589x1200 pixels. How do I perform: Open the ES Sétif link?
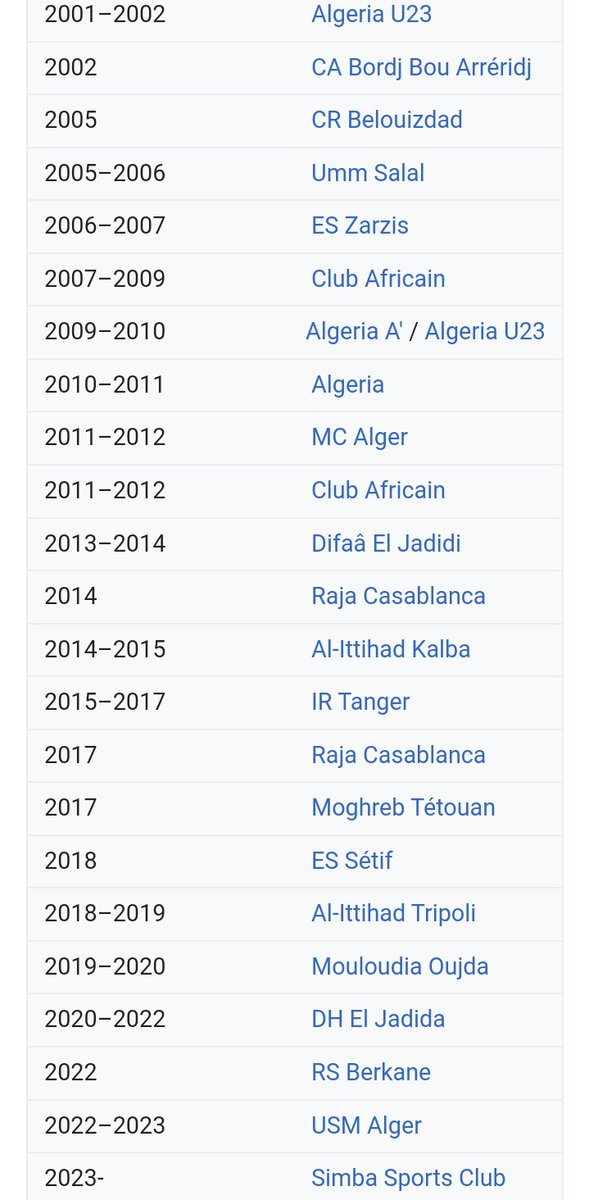click(x=352, y=861)
